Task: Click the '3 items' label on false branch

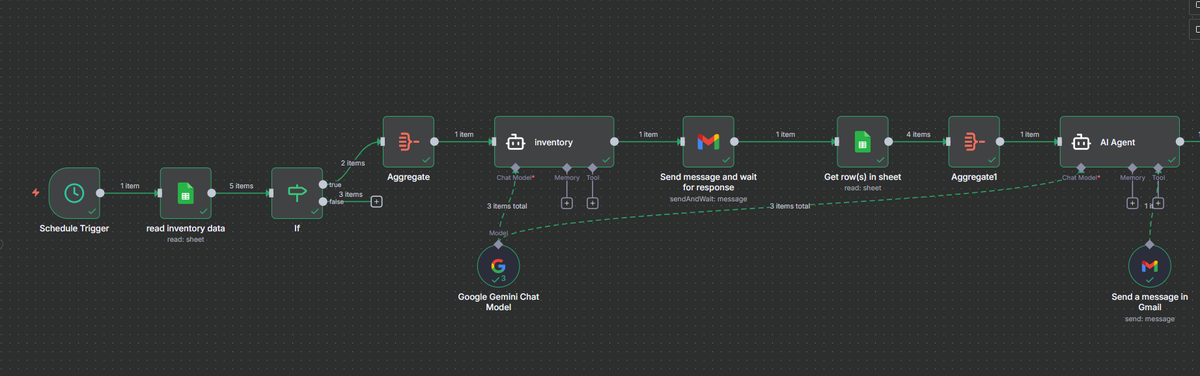Action: point(350,194)
